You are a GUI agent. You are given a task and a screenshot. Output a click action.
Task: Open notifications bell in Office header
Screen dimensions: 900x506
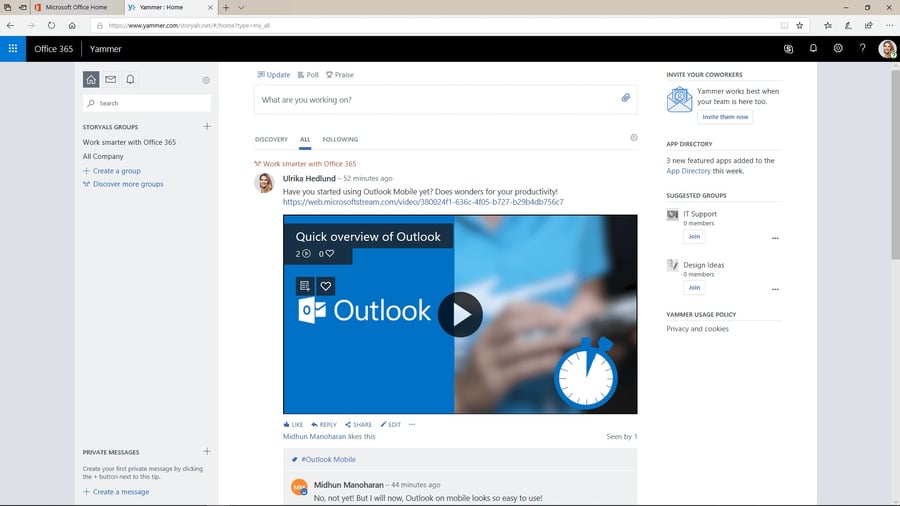click(813, 48)
